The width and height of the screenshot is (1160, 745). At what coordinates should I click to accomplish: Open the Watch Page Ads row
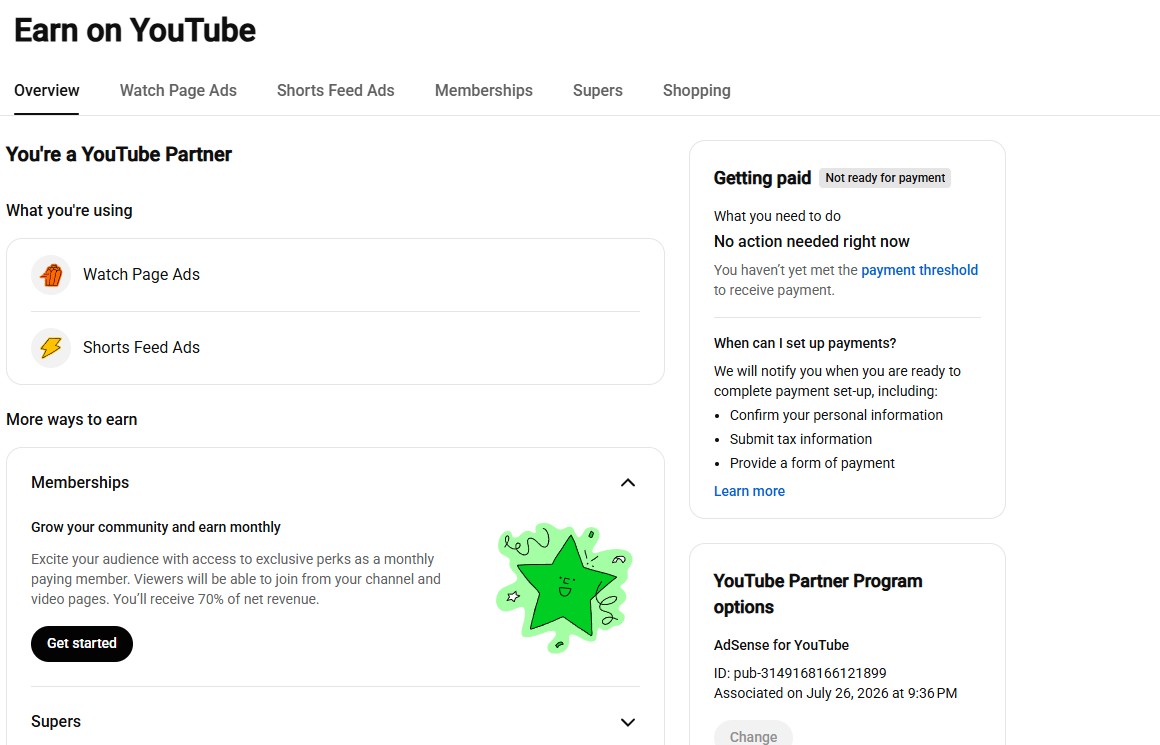pyautogui.click(x=335, y=275)
